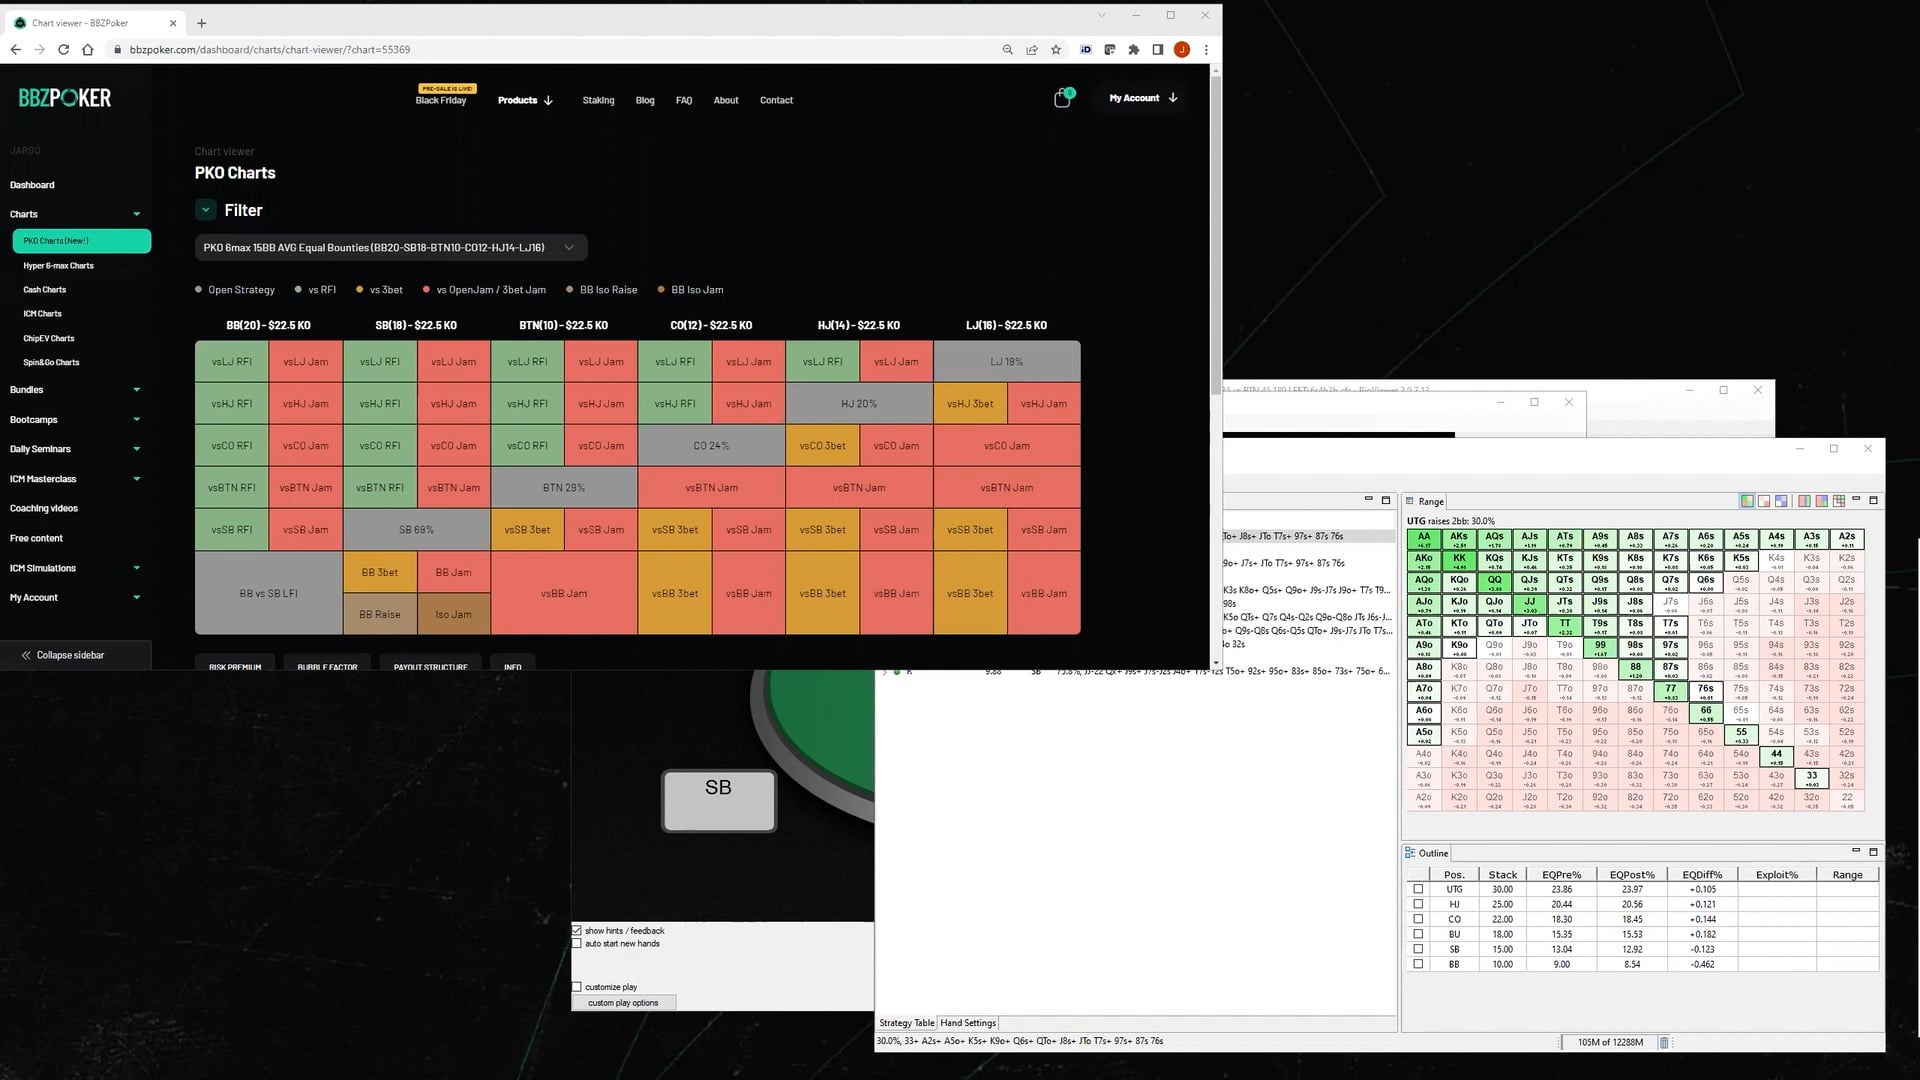This screenshot has width=1920, height=1080.
Task: Select the AA cell in the range grid
Action: pyautogui.click(x=1424, y=538)
